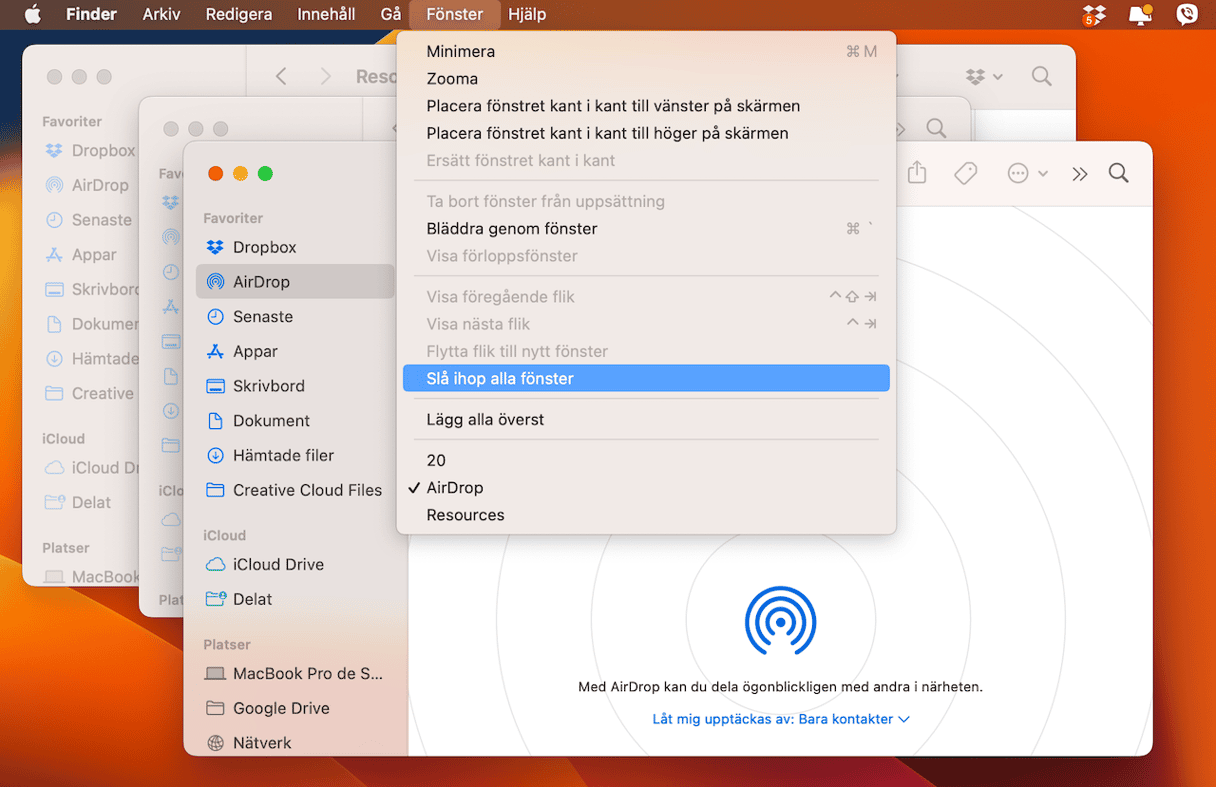
Task: Click the Viber icon in menu bar
Action: [x=1187, y=15]
